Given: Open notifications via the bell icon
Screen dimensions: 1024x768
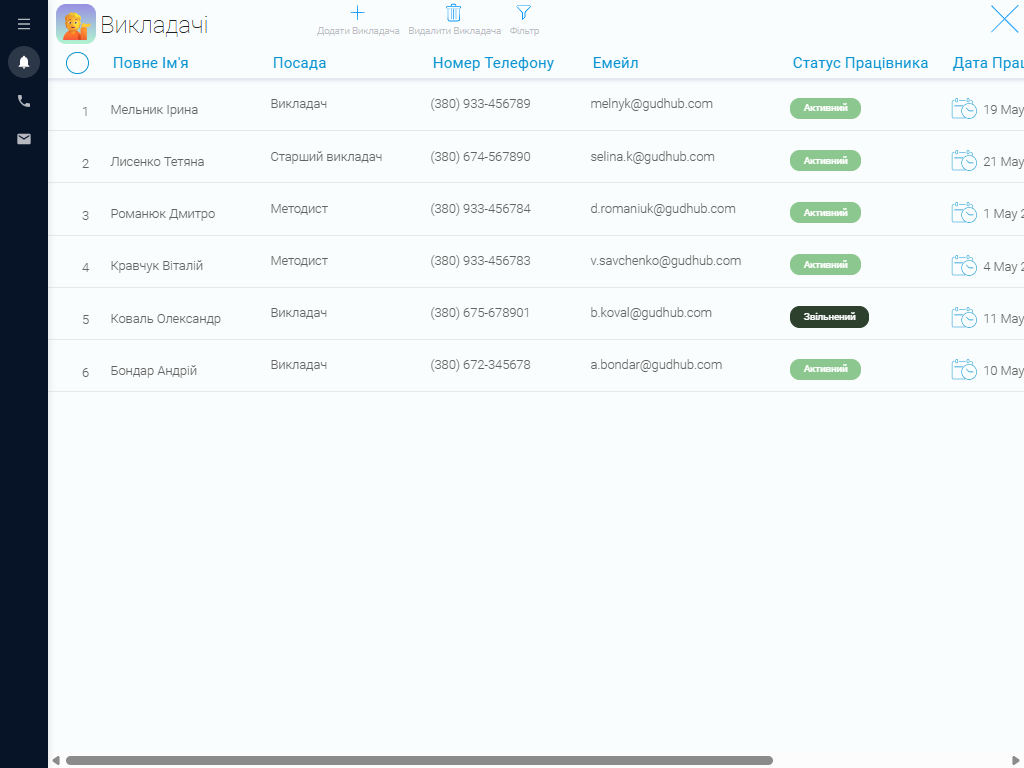Looking at the screenshot, I should [24, 62].
